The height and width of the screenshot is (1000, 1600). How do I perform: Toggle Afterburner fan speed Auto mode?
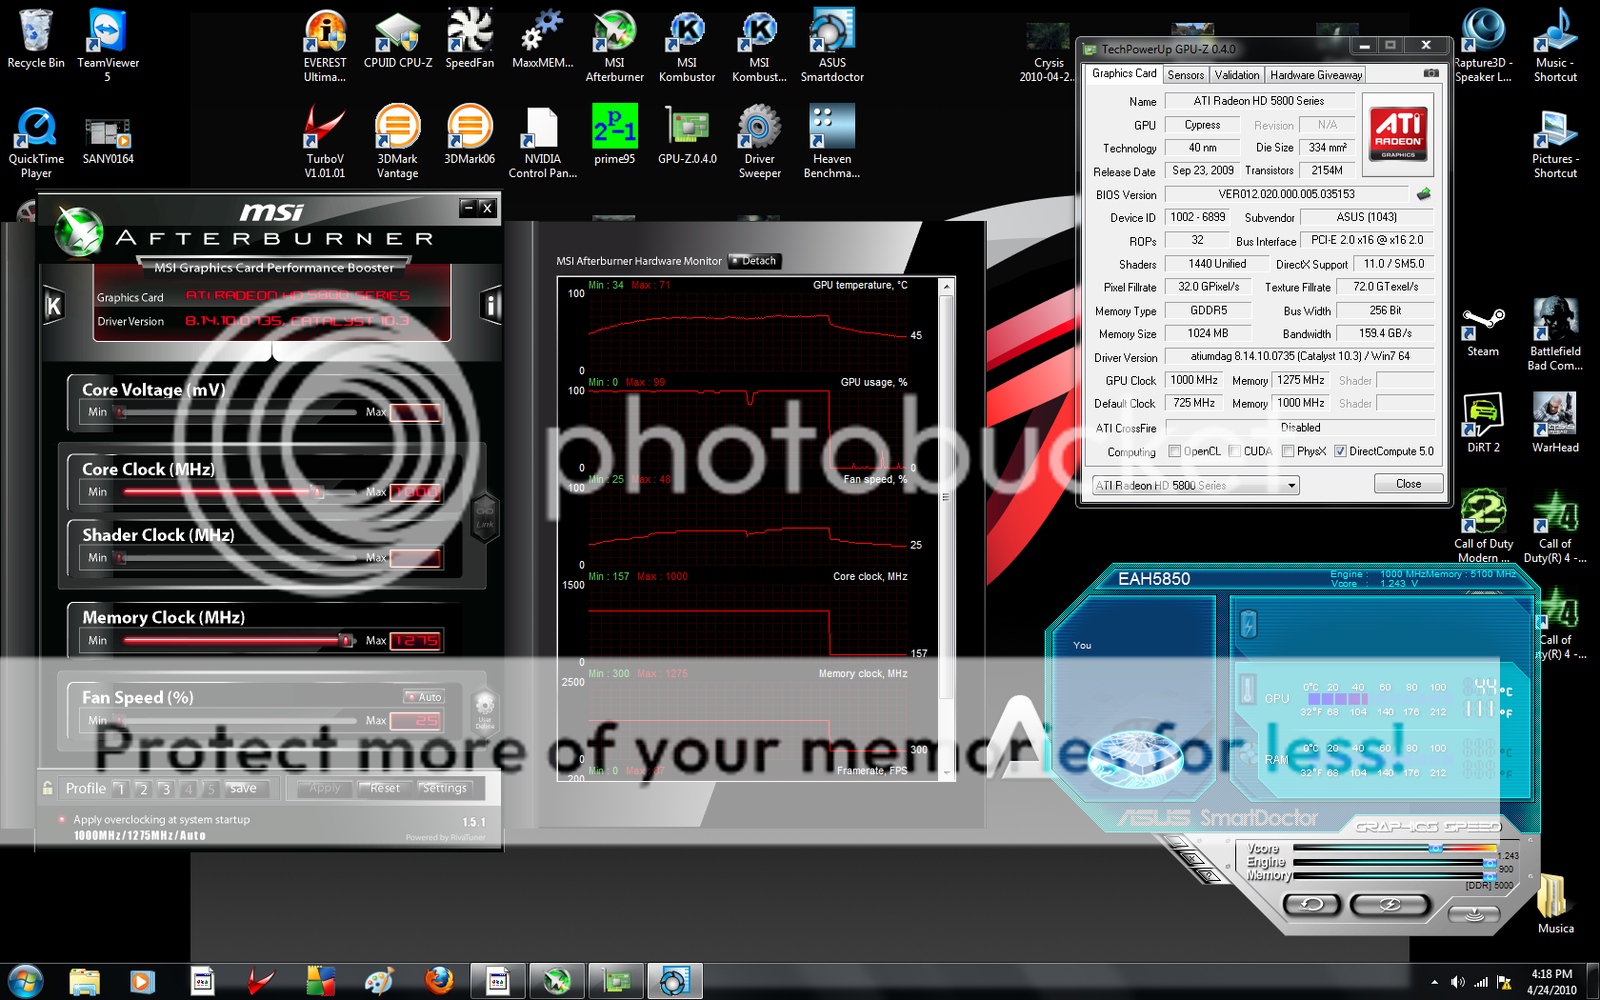[425, 697]
